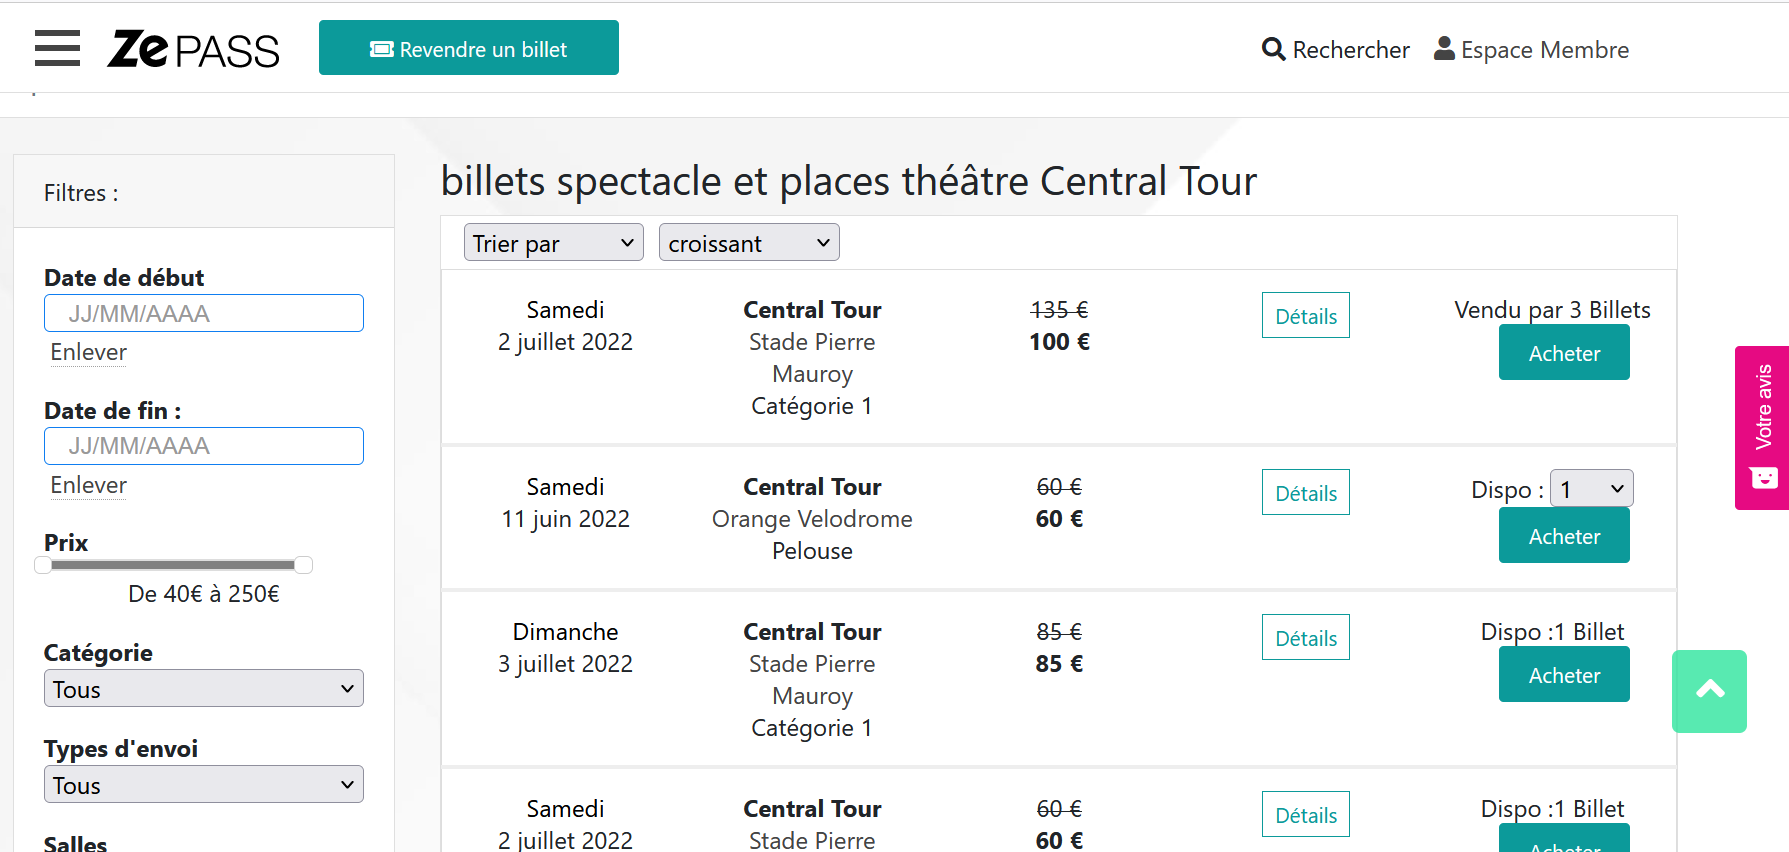Click Central Tour title in 3 juillet row
This screenshot has width=1789, height=852.
[x=812, y=632]
